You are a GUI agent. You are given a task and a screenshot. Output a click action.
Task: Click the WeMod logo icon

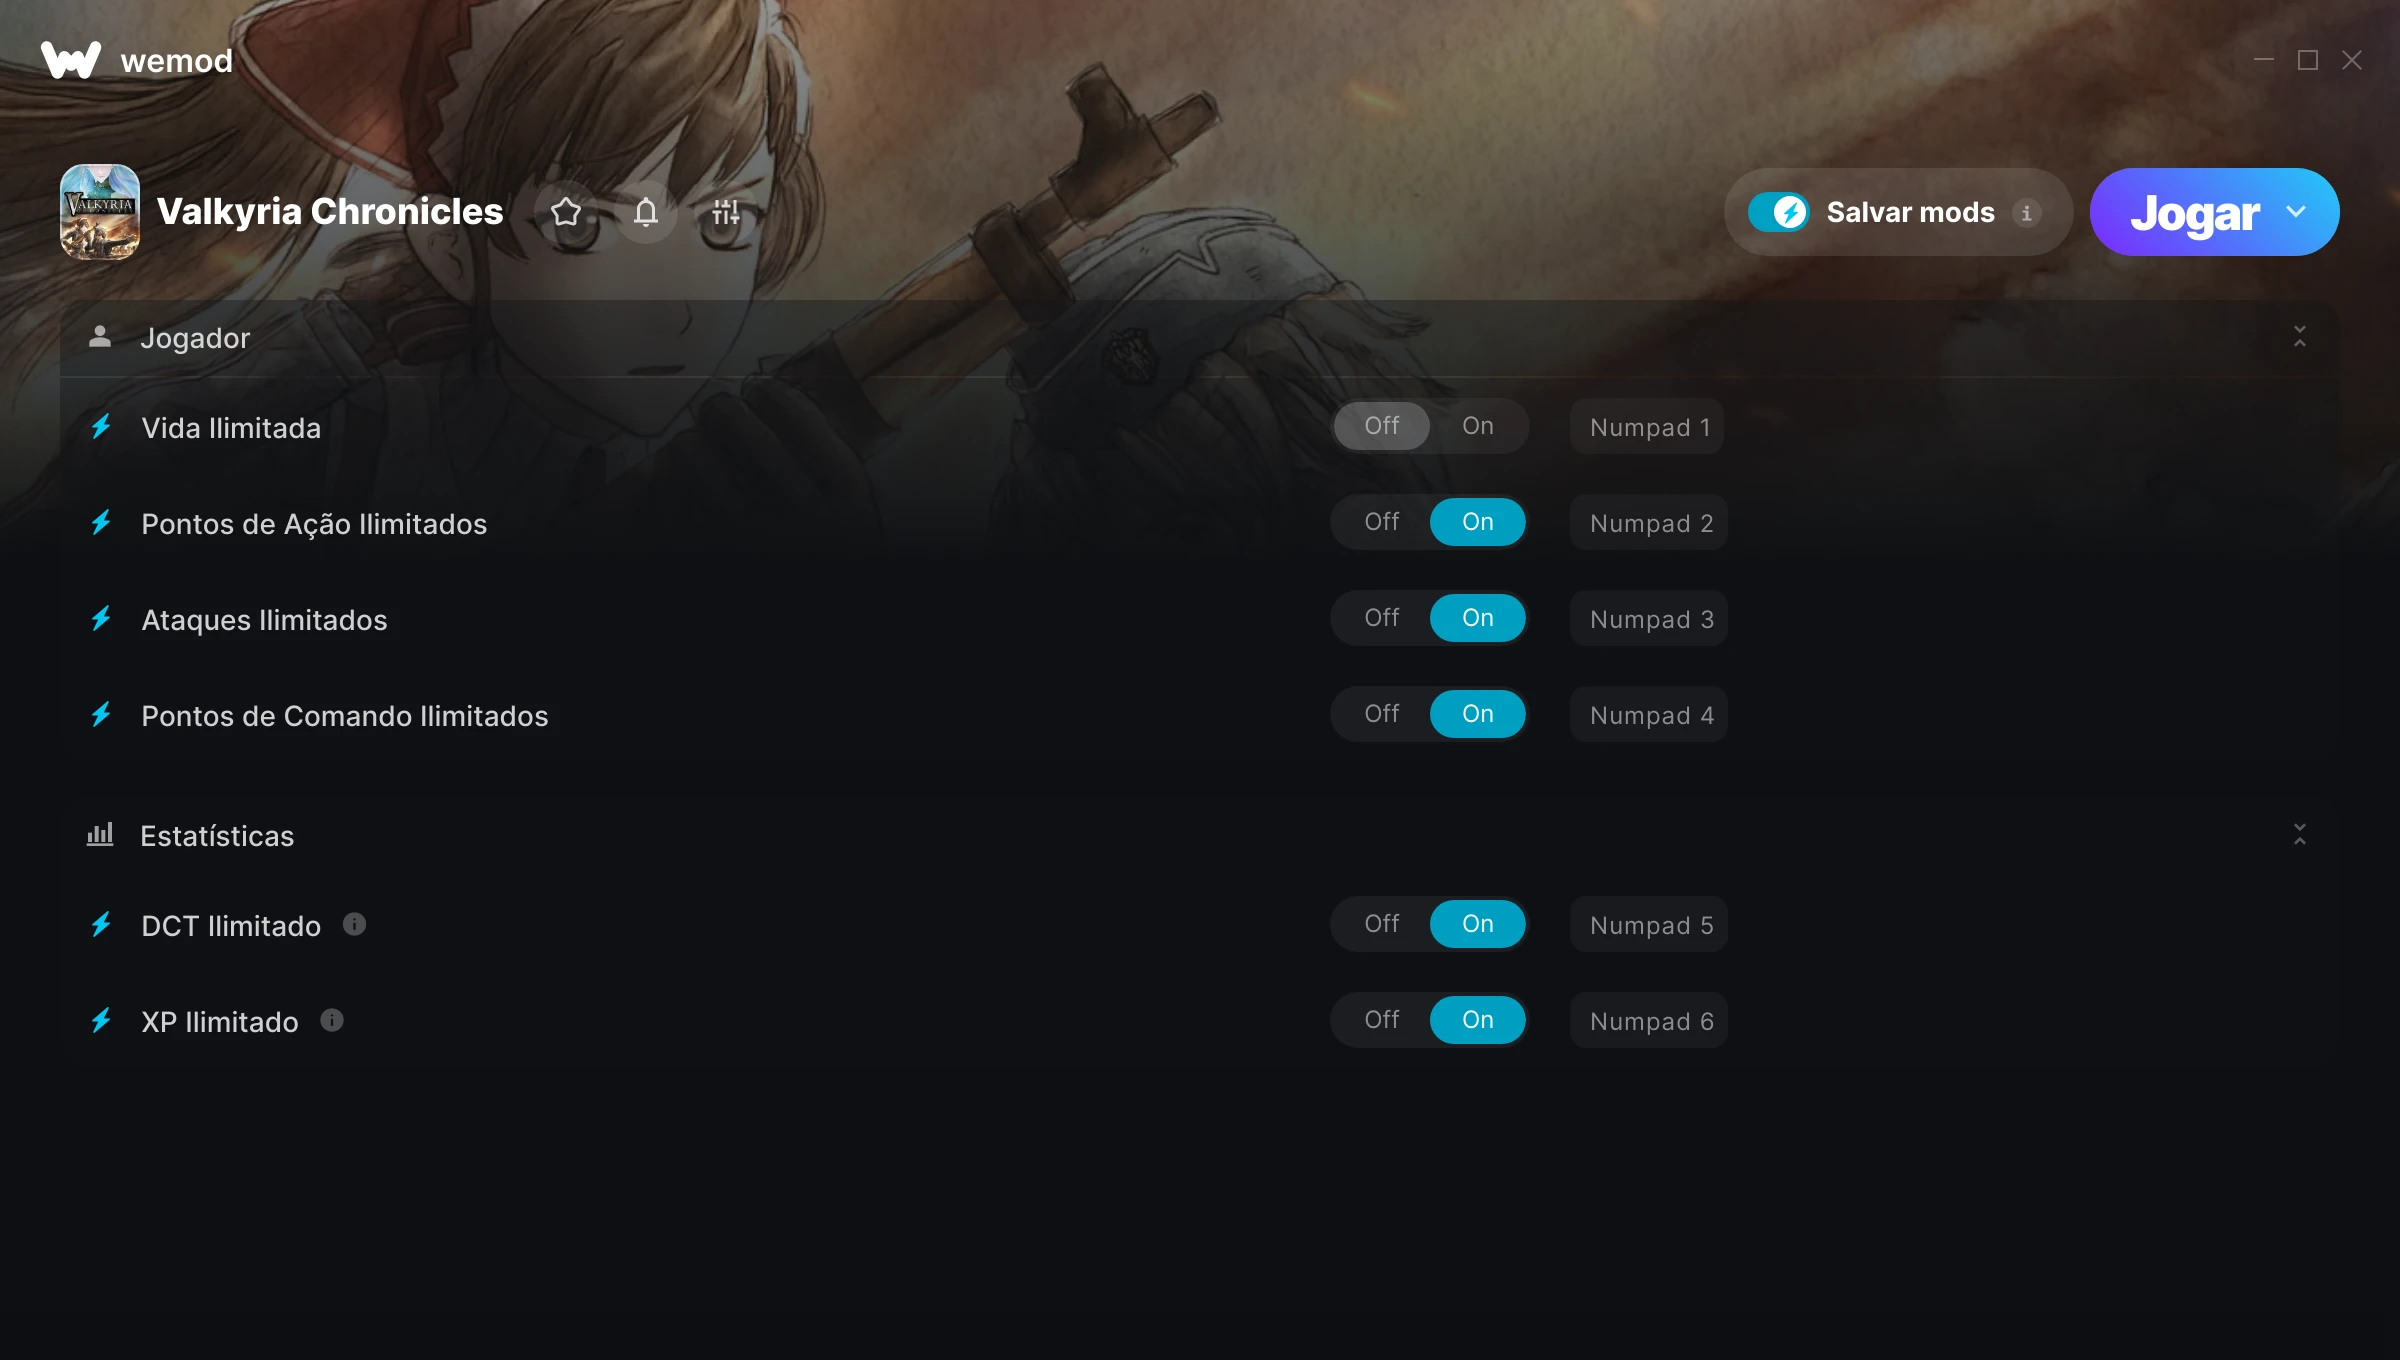[71, 60]
